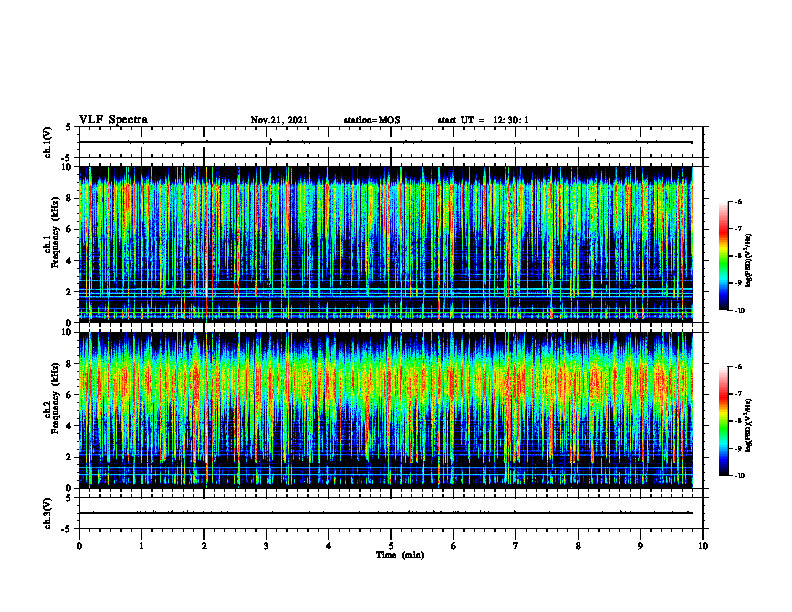Click the ch.1 frequency tick label "6"

click(70, 229)
